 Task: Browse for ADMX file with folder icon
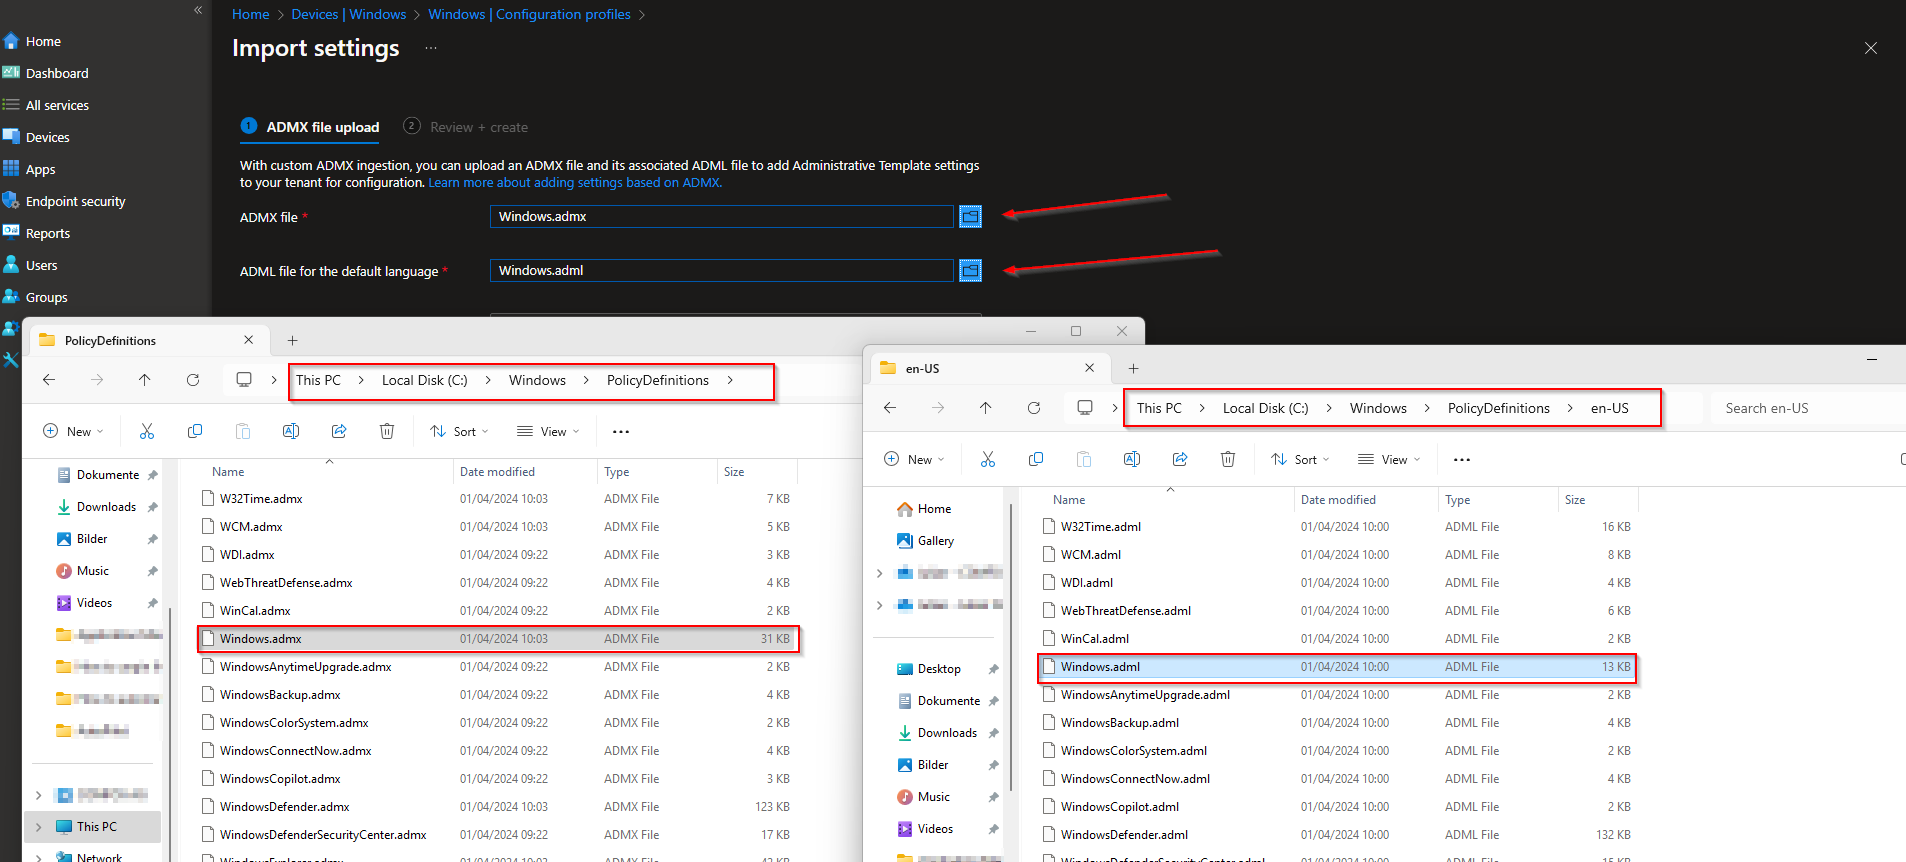[x=970, y=216]
